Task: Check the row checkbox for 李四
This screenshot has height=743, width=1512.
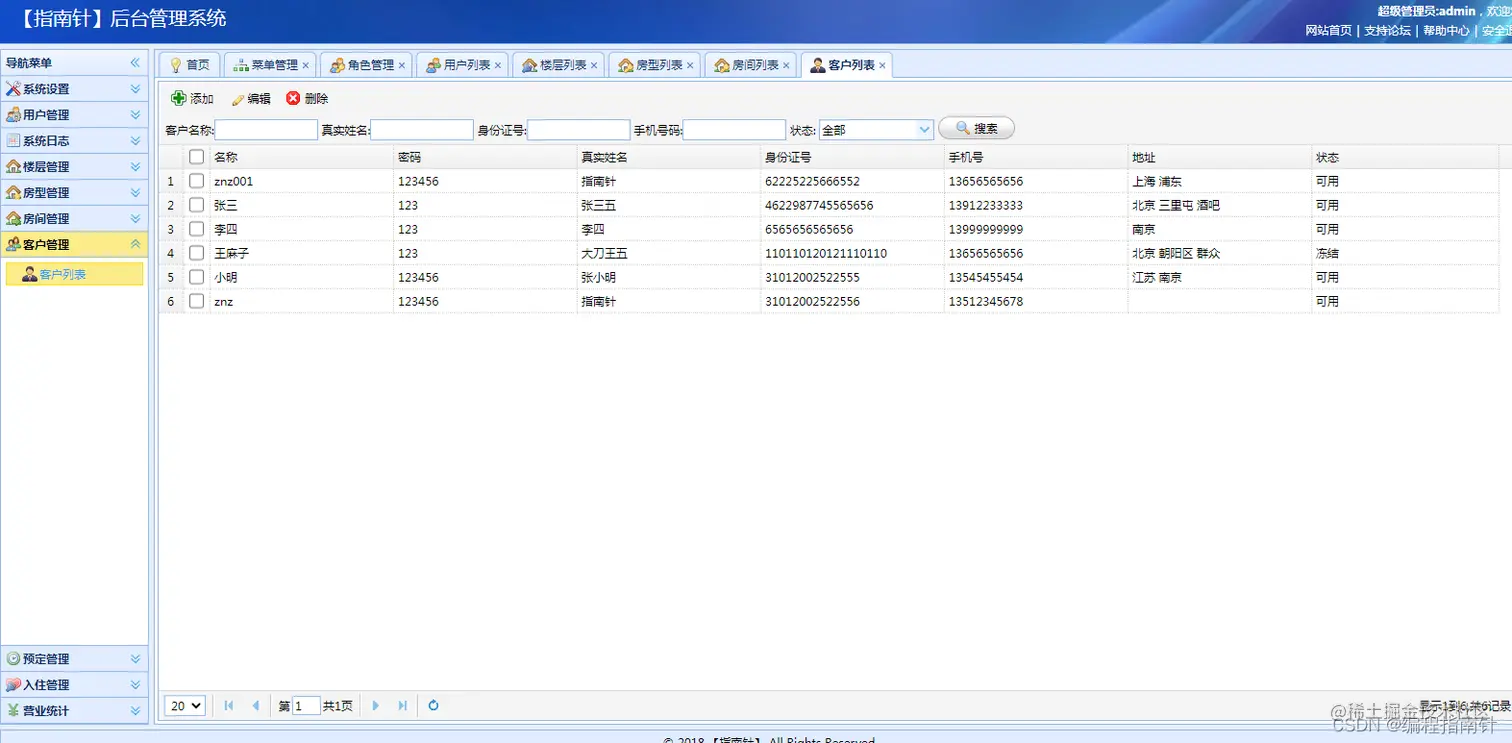Action: pyautogui.click(x=197, y=229)
